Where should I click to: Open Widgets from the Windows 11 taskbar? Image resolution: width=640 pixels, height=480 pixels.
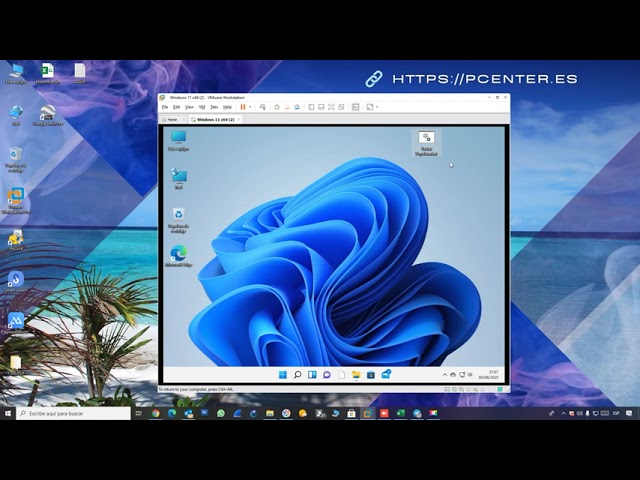point(312,375)
